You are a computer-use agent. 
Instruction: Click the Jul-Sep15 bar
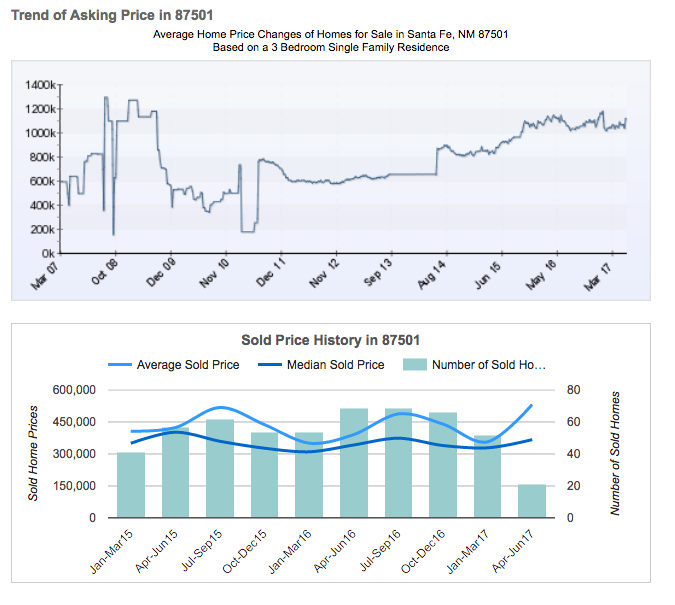click(220, 468)
